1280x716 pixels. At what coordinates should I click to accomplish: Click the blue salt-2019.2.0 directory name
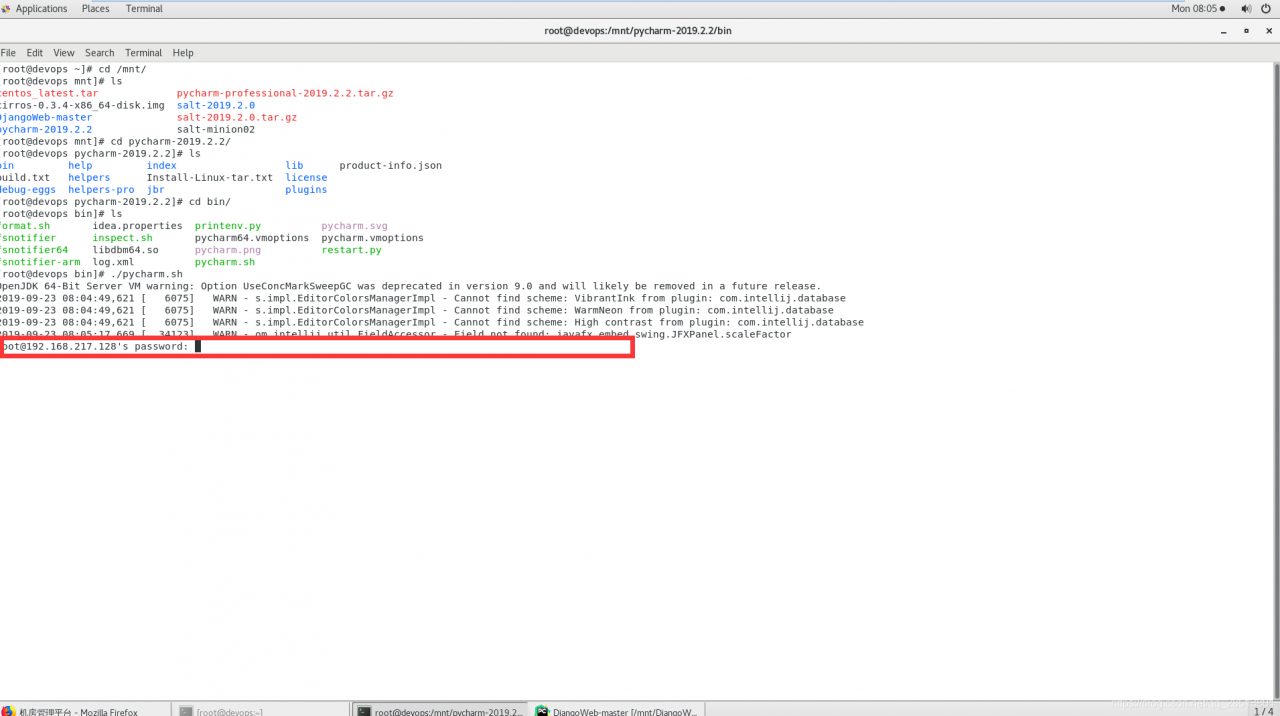(216, 105)
